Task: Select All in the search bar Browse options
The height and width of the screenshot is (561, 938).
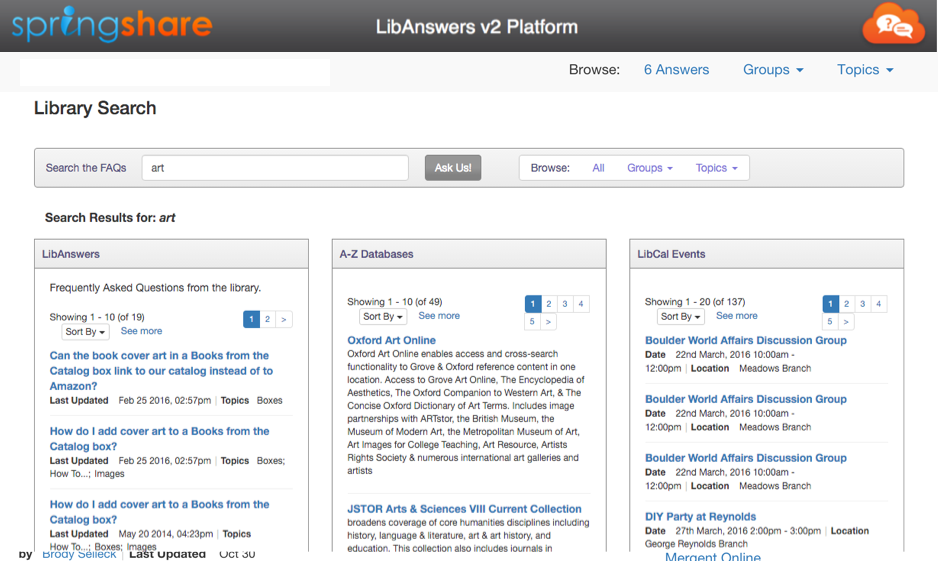Action: pos(598,168)
